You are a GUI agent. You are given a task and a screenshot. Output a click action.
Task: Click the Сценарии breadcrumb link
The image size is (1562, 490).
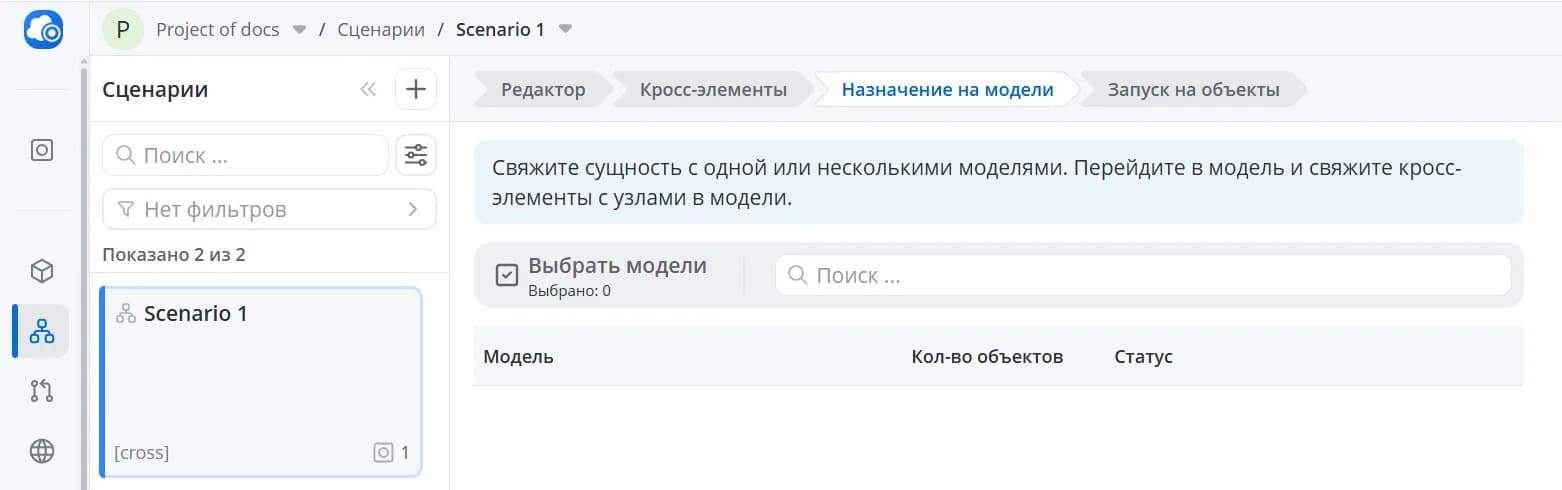381,29
